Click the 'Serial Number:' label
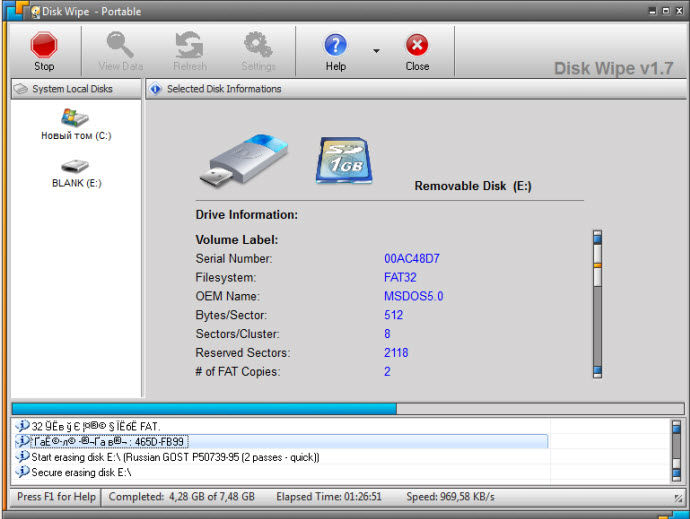 [234, 258]
